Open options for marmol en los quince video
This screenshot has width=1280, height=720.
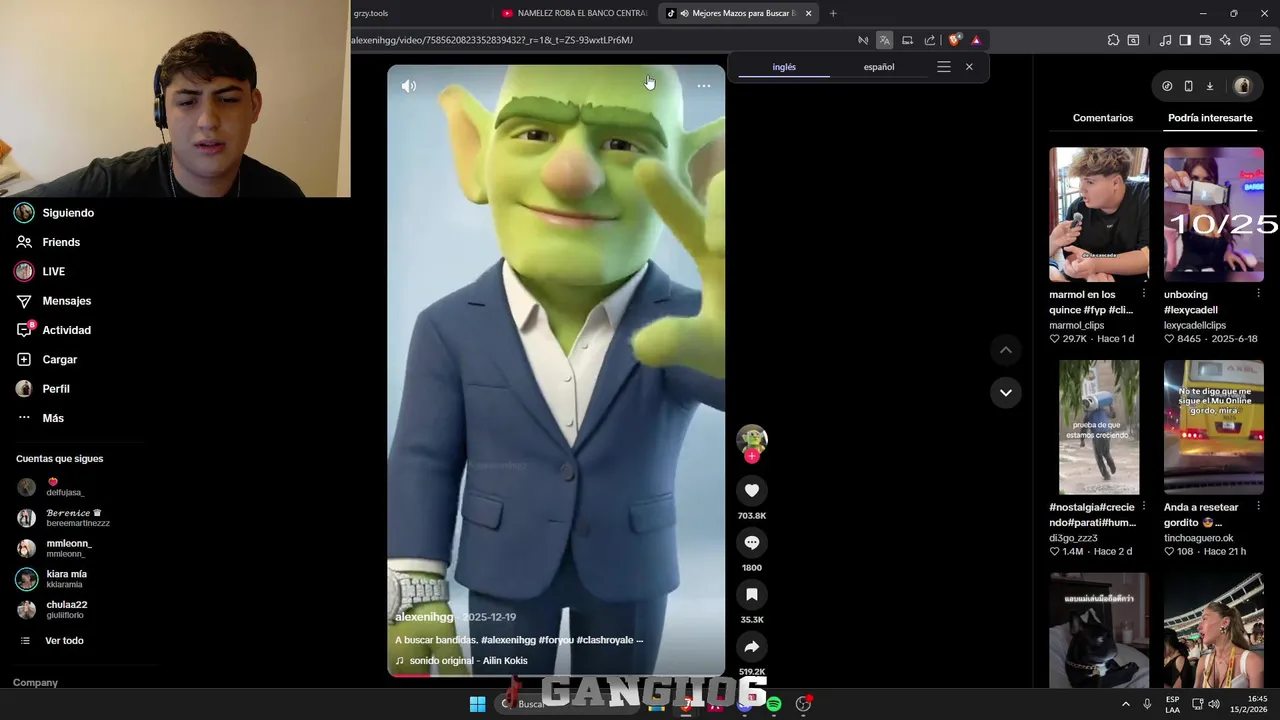[1144, 294]
